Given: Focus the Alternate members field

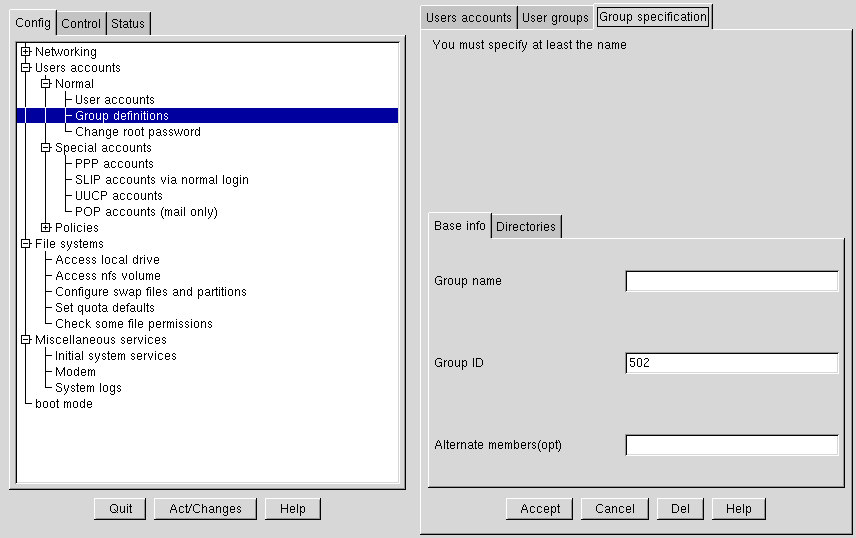Looking at the screenshot, I should point(731,445).
